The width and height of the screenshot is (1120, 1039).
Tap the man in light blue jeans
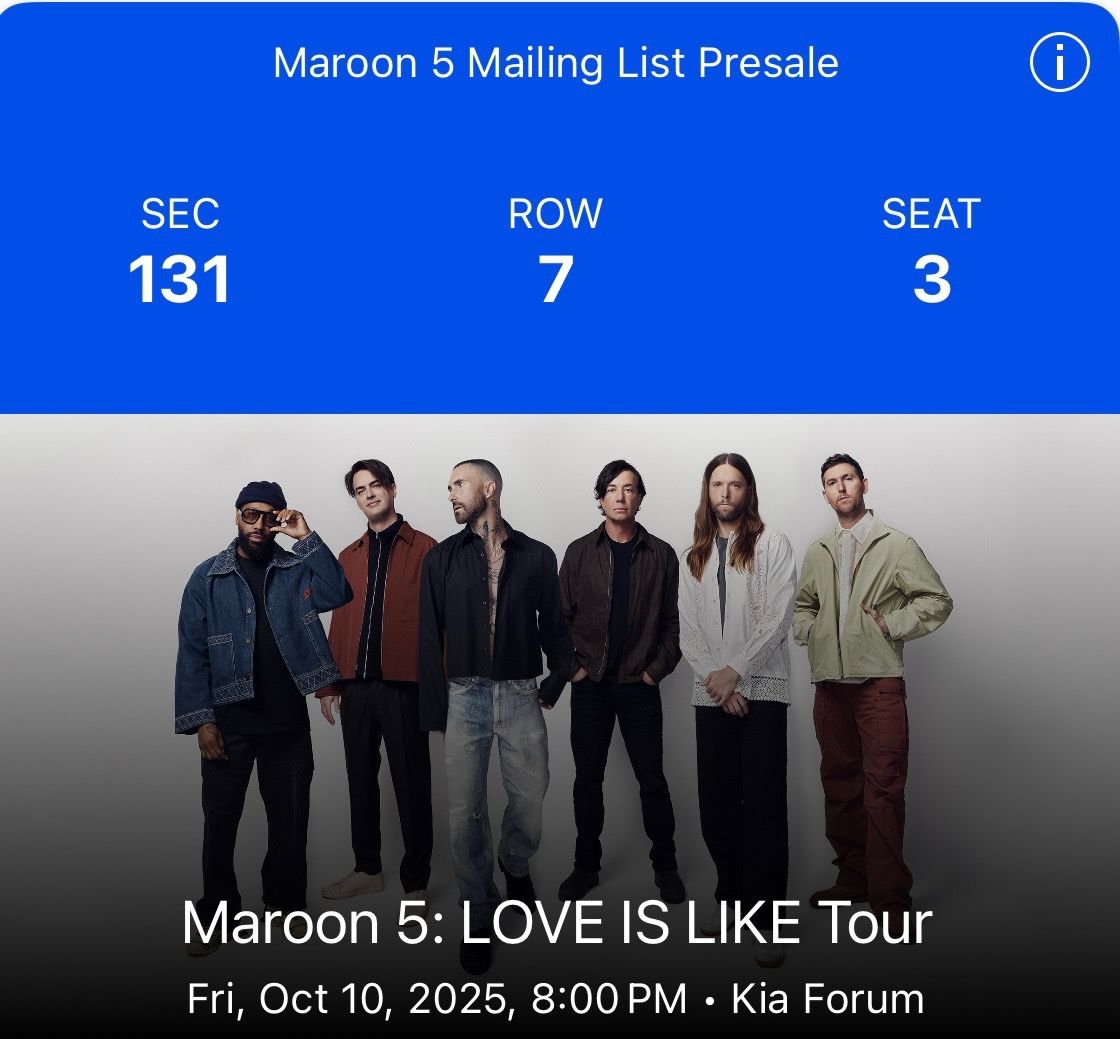pos(493,700)
